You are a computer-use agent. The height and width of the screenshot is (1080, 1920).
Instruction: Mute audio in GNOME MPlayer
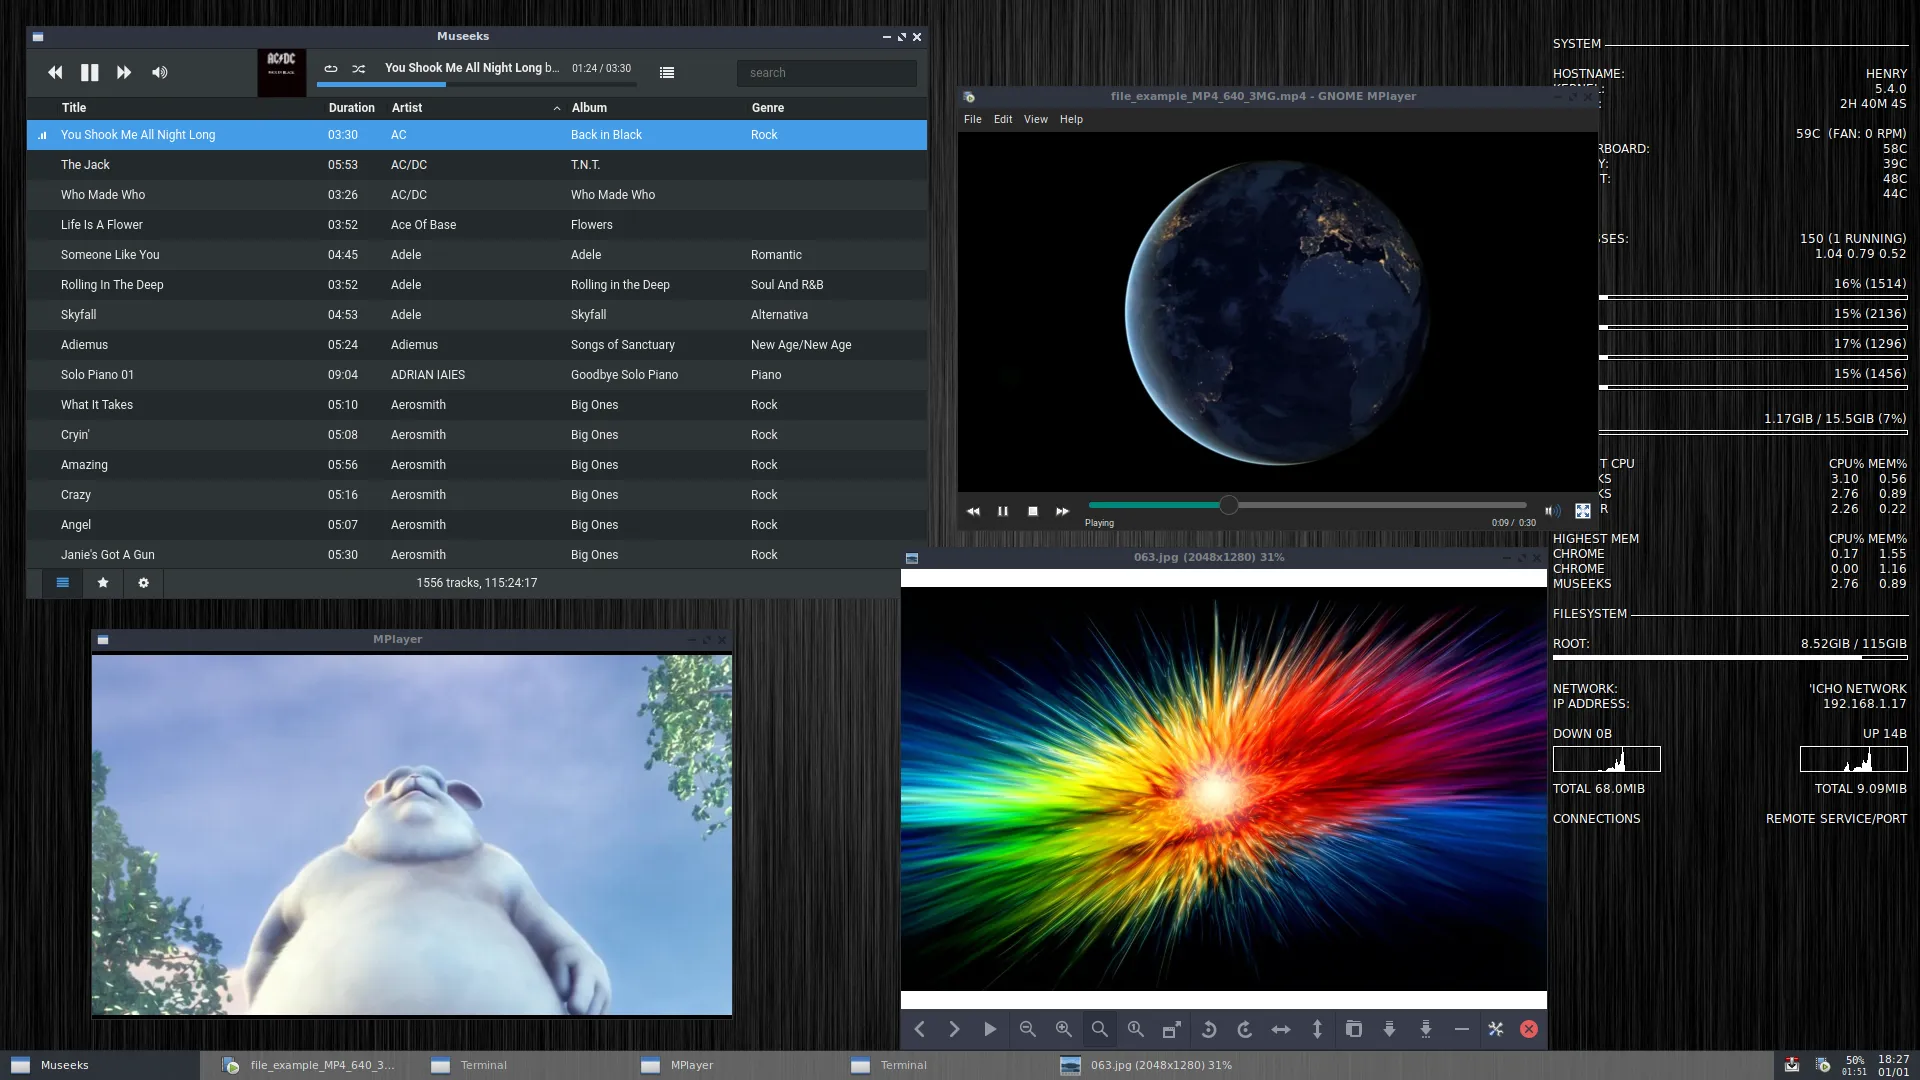click(1551, 511)
